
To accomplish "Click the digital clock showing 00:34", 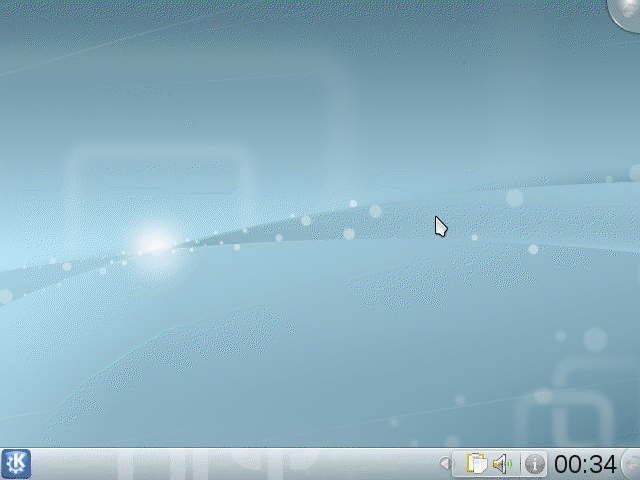I will pos(585,464).
